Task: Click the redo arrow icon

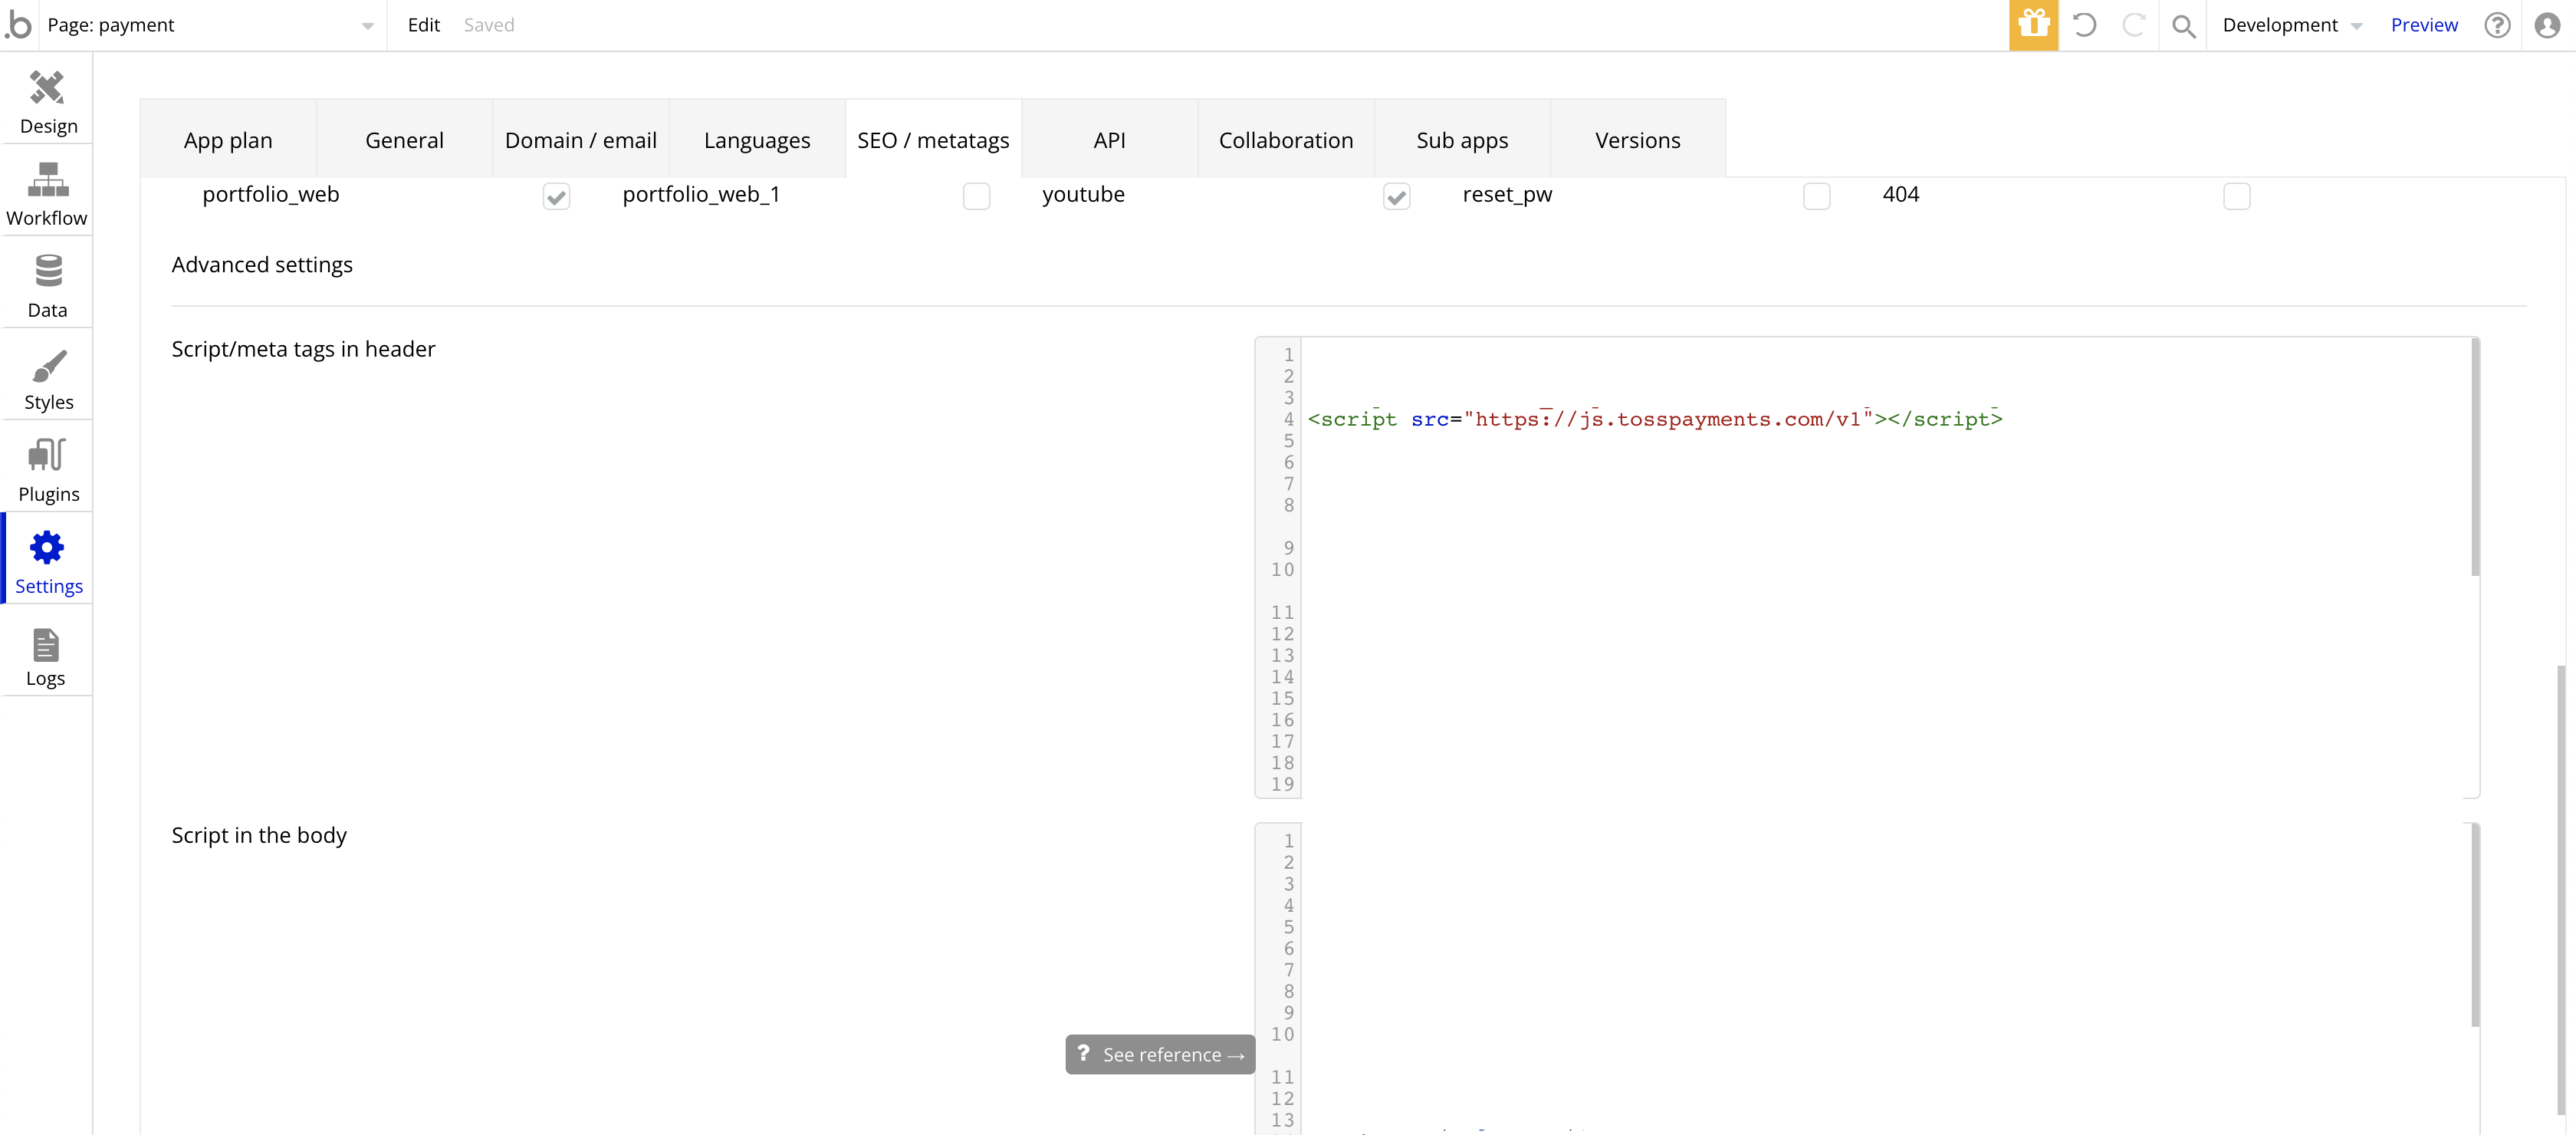Action: coord(2134,25)
